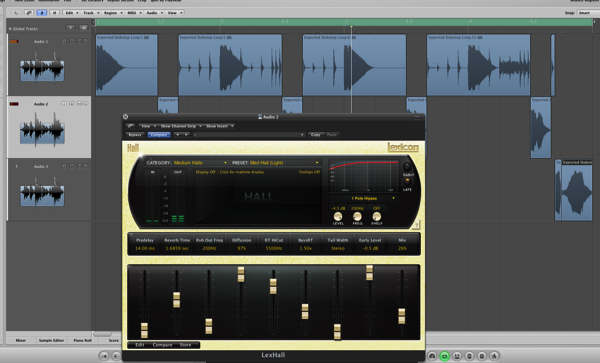
Task: Expand the Global Tracks disclosure triangle
Action: [x=10, y=29]
